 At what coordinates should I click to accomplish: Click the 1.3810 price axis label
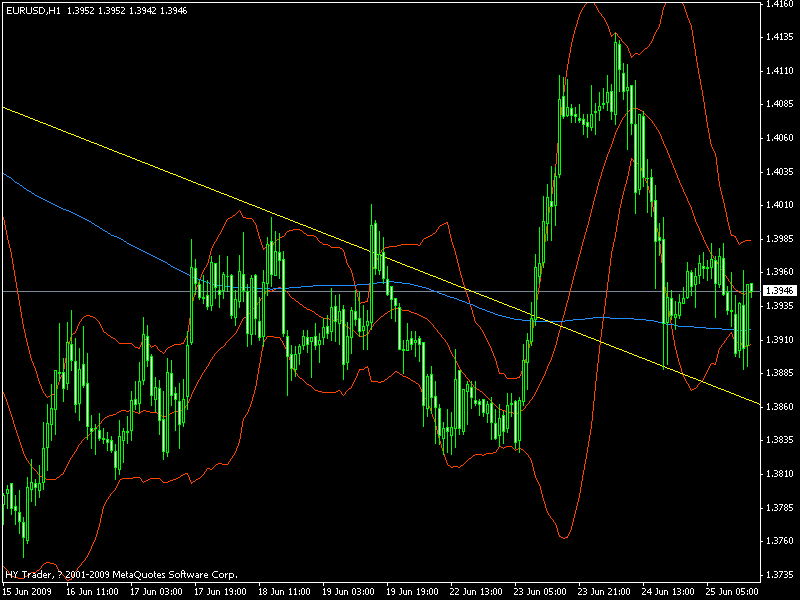pos(780,474)
